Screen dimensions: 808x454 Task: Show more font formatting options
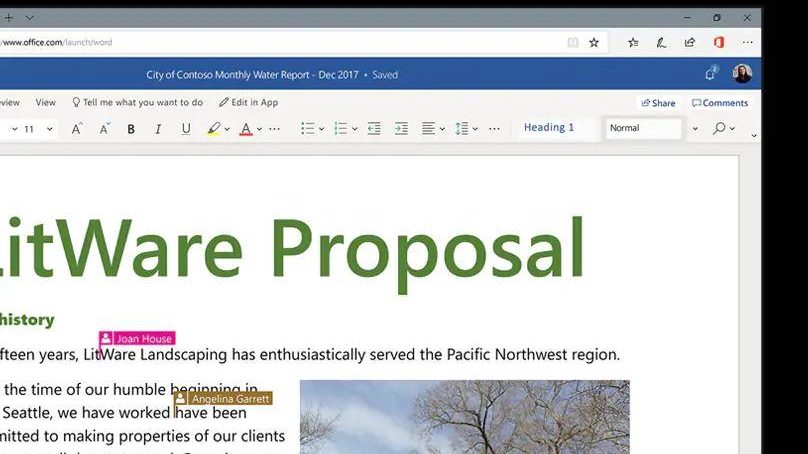[x=275, y=129]
